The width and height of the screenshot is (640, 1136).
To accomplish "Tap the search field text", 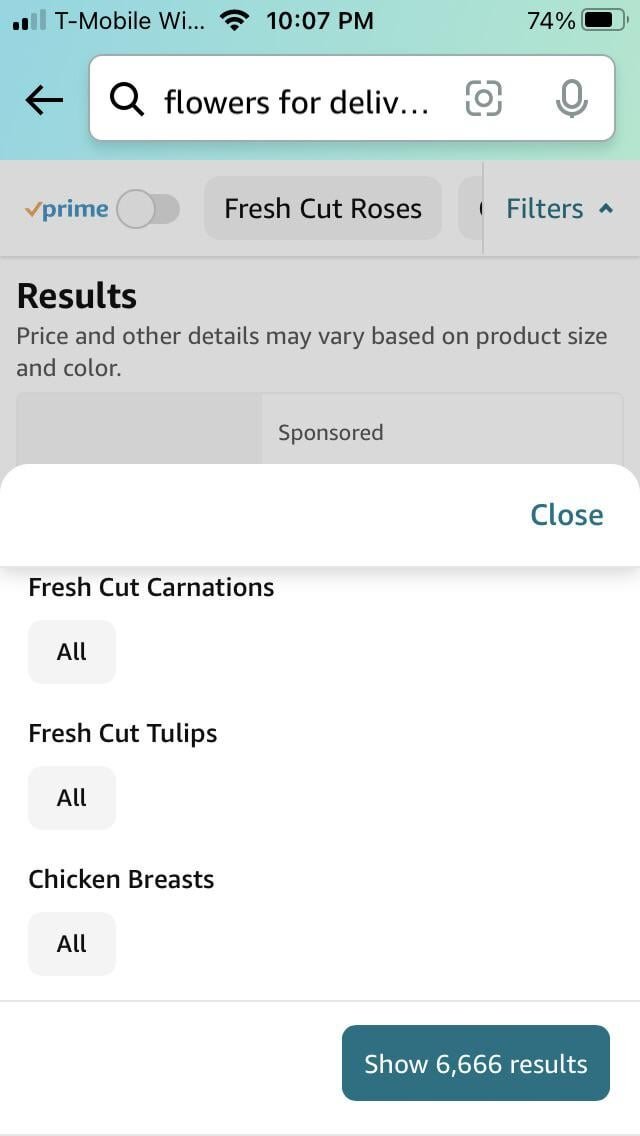I will 296,101.
